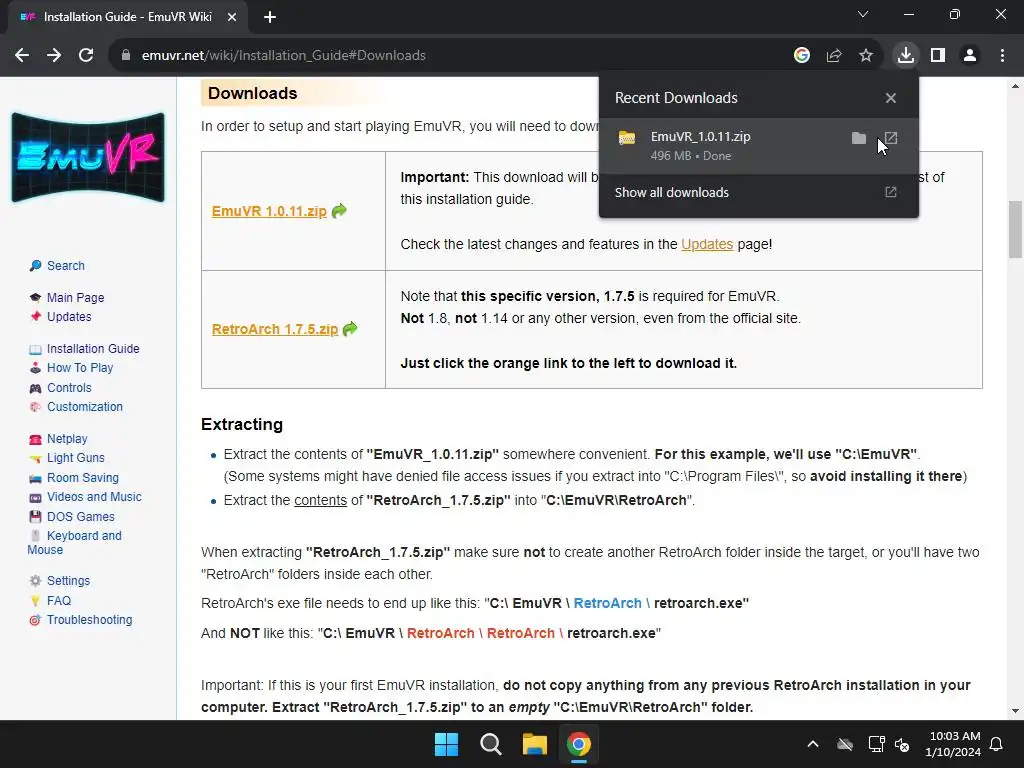Viewport: 1024px width, 768px height.
Task: Open Installation Guide in the sidebar
Action: click(93, 349)
